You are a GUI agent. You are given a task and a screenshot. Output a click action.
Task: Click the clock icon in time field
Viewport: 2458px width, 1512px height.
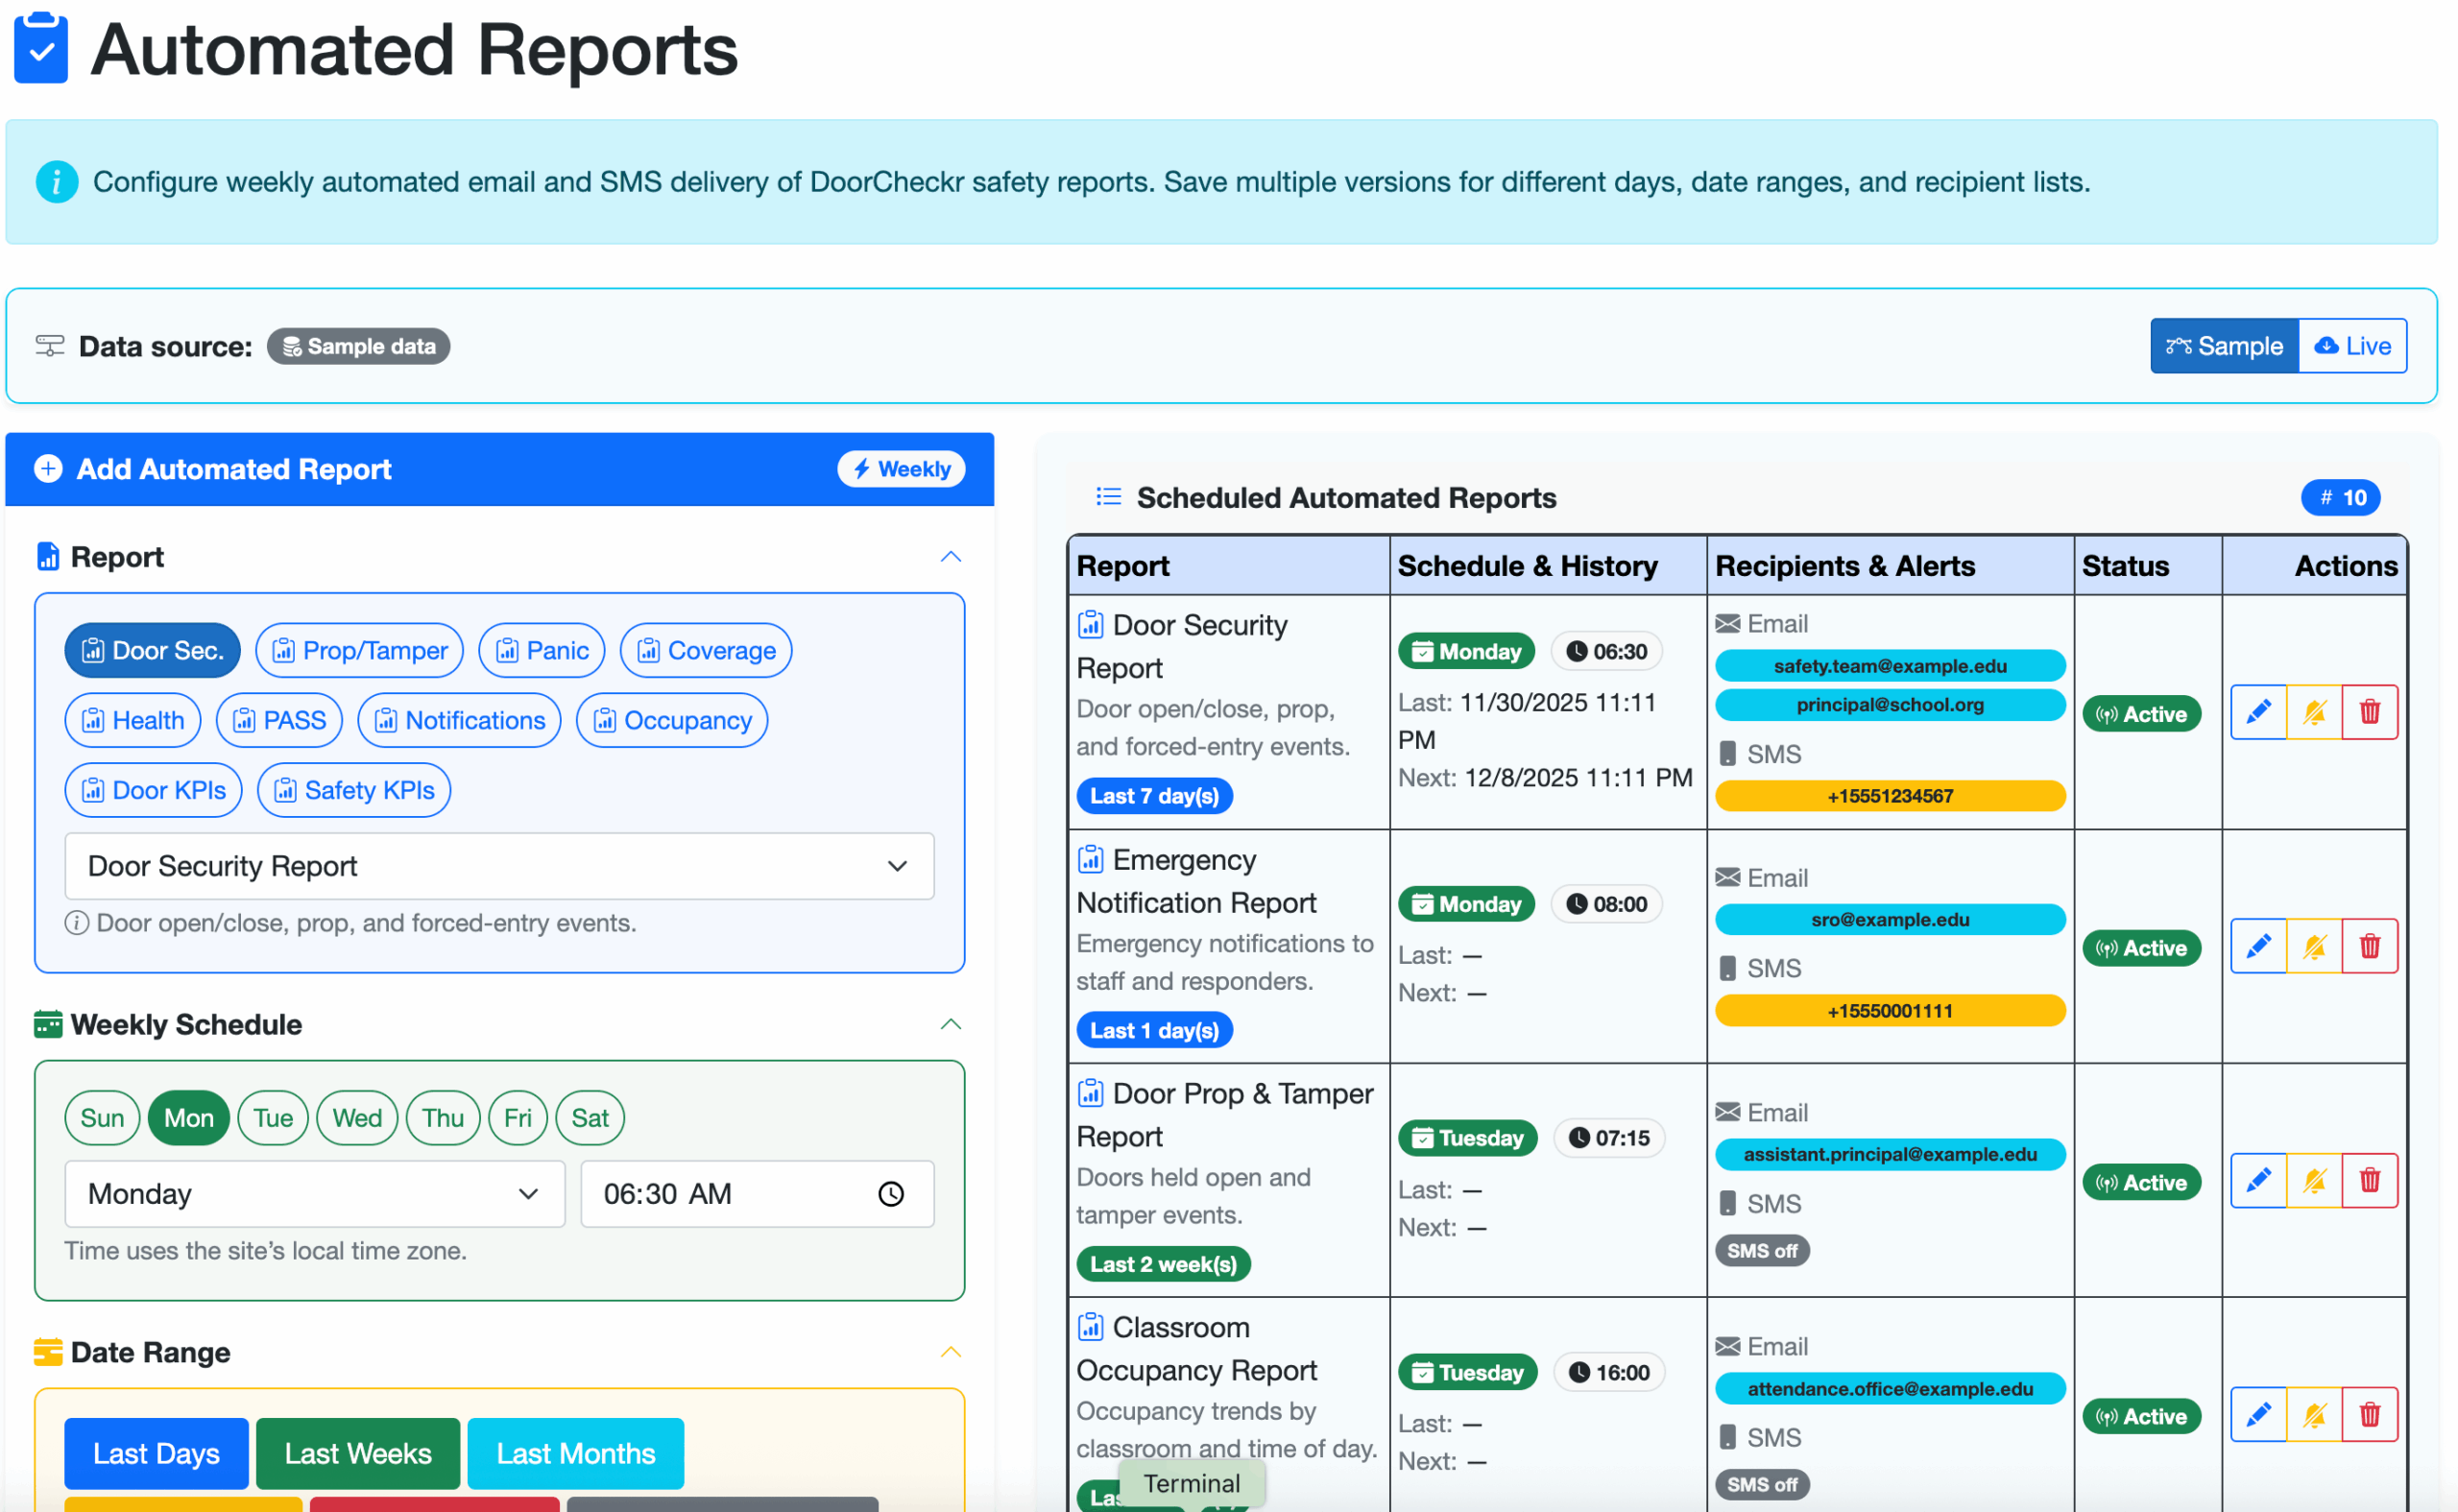tap(891, 1194)
